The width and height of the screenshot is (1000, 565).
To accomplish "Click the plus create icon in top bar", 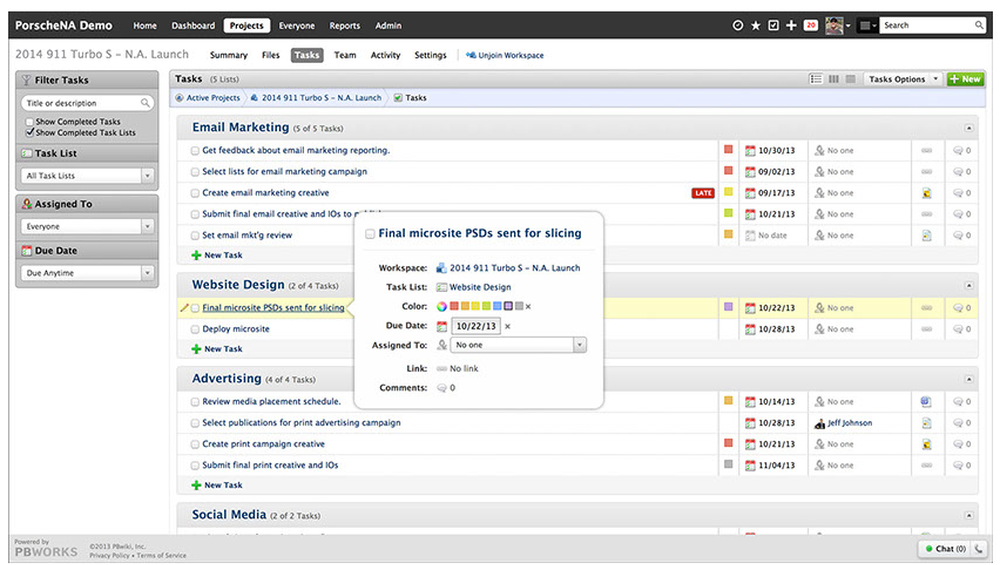I will click(791, 26).
